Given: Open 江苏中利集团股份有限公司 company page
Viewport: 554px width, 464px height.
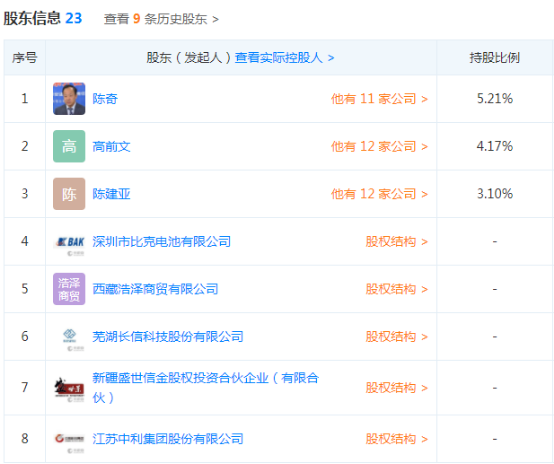Looking at the screenshot, I should click(x=168, y=439).
